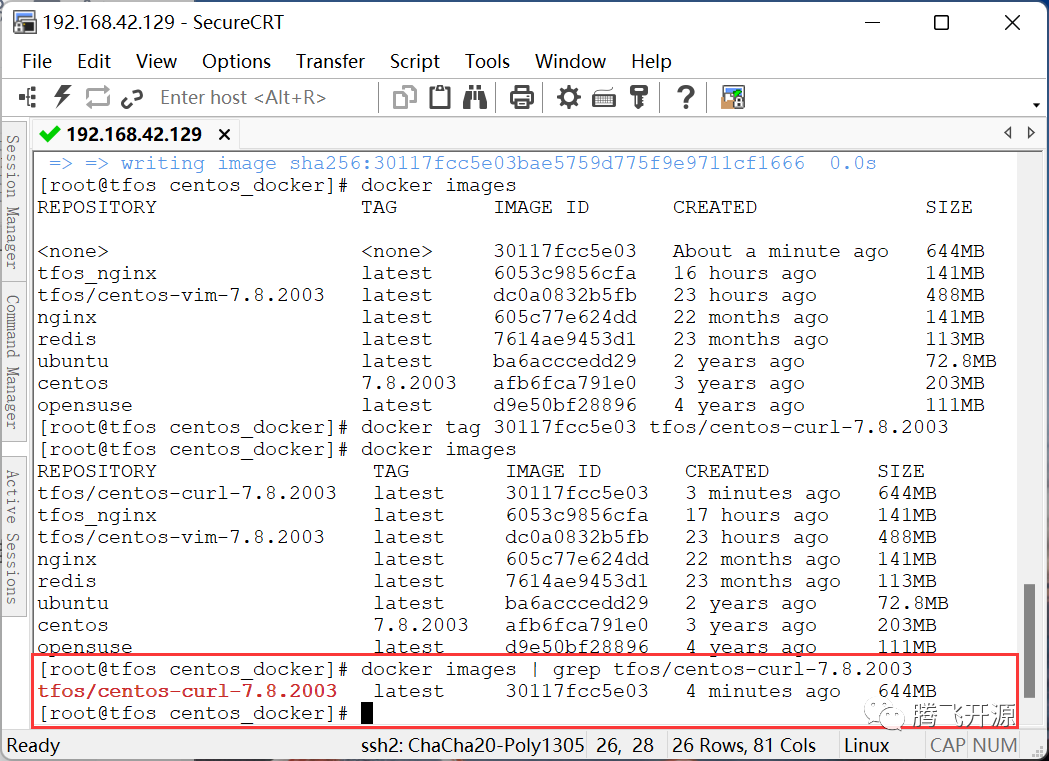Minimize the SecureCRT window
This screenshot has width=1049, height=761.
pyautogui.click(x=872, y=22)
